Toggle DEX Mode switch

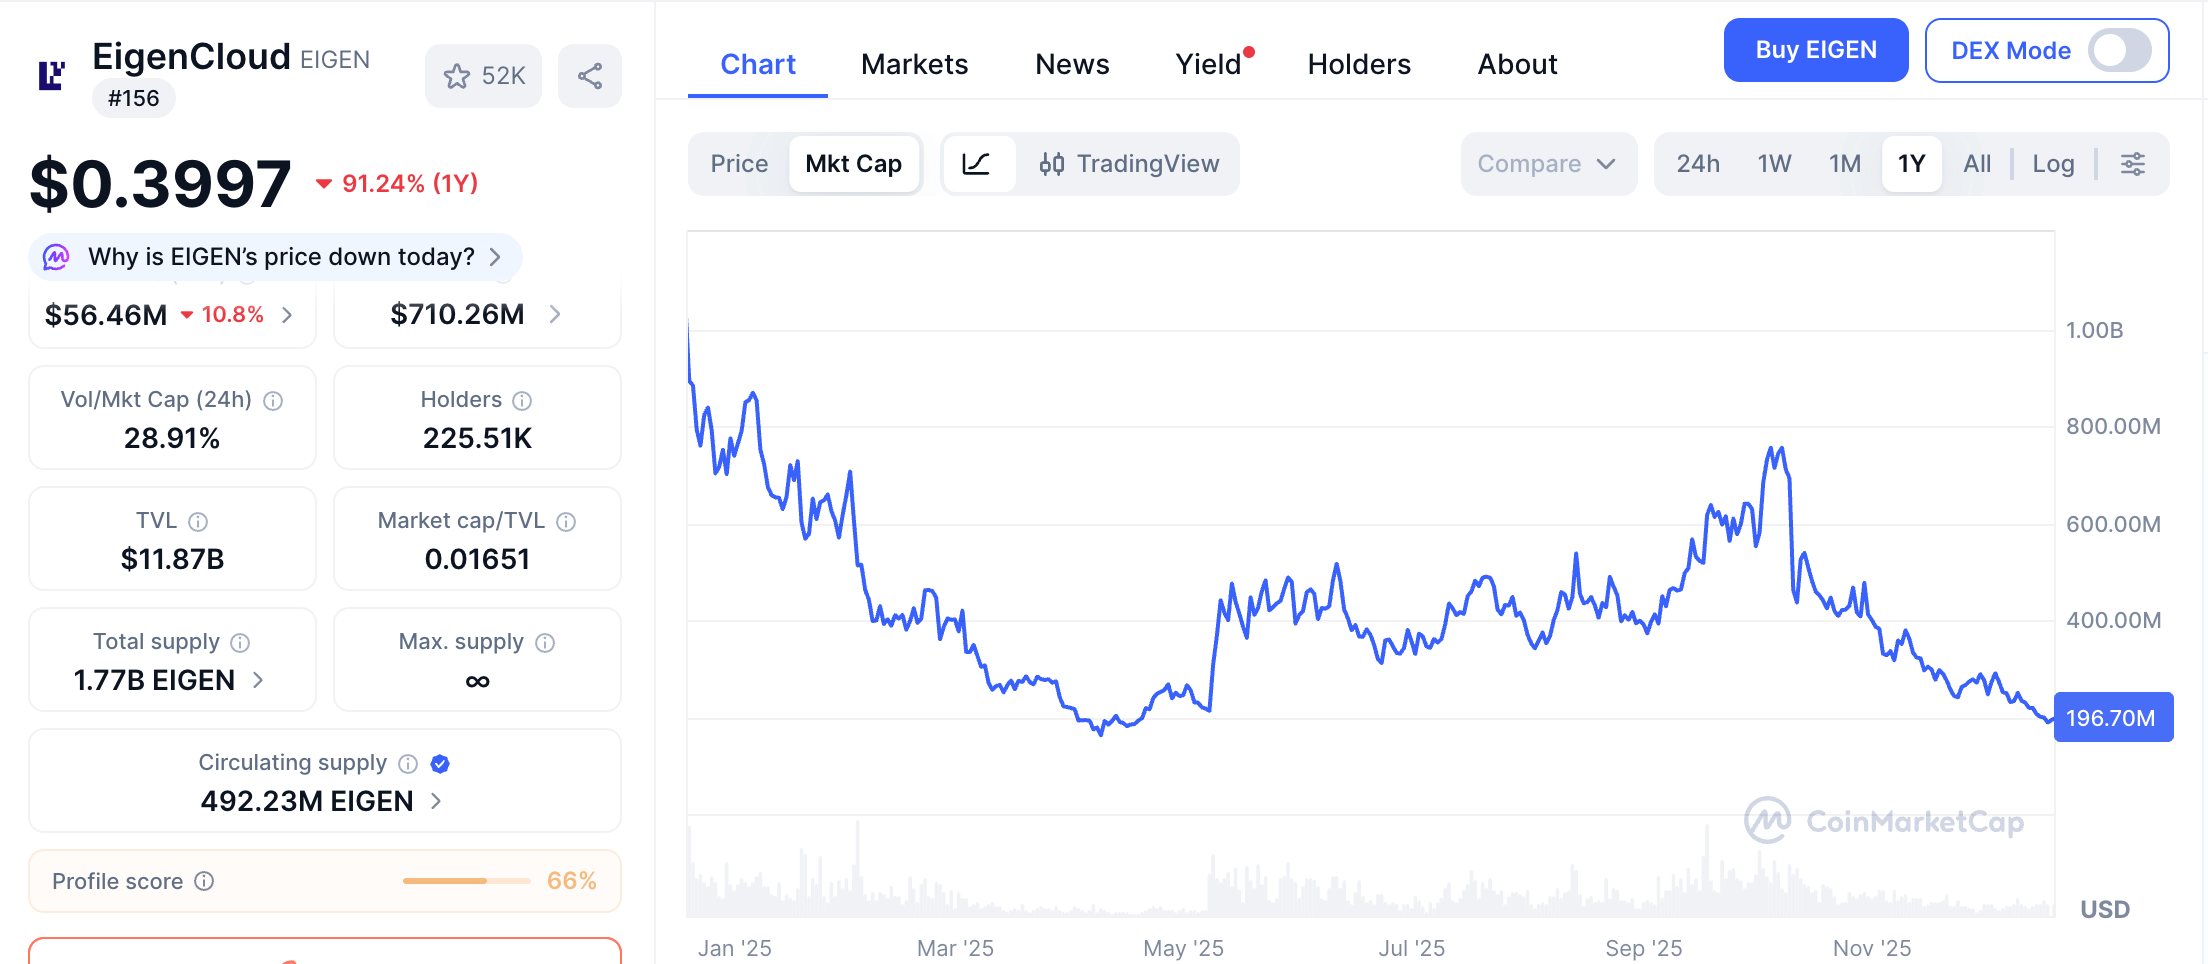click(x=2119, y=51)
